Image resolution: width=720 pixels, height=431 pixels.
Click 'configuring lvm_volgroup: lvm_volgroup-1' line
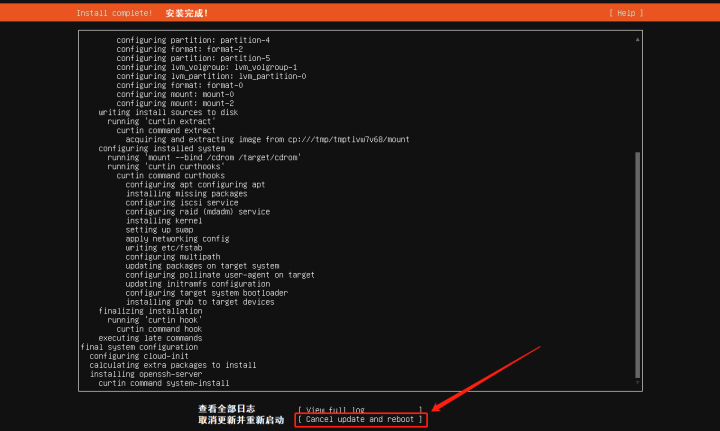coord(207,67)
